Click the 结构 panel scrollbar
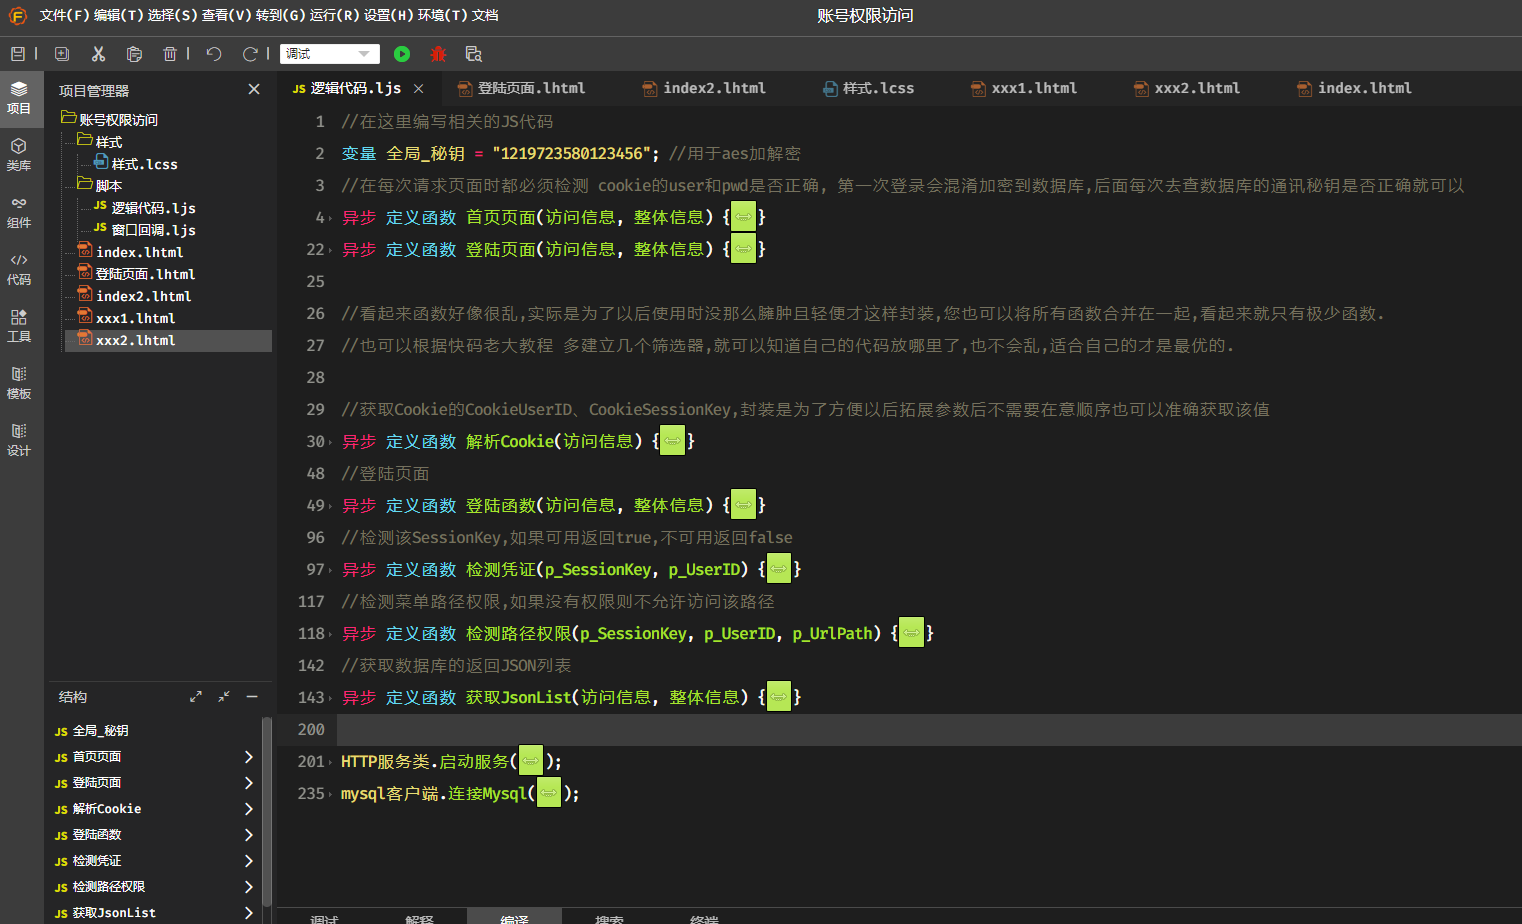Screen dimensions: 1522x924 tap(267, 810)
